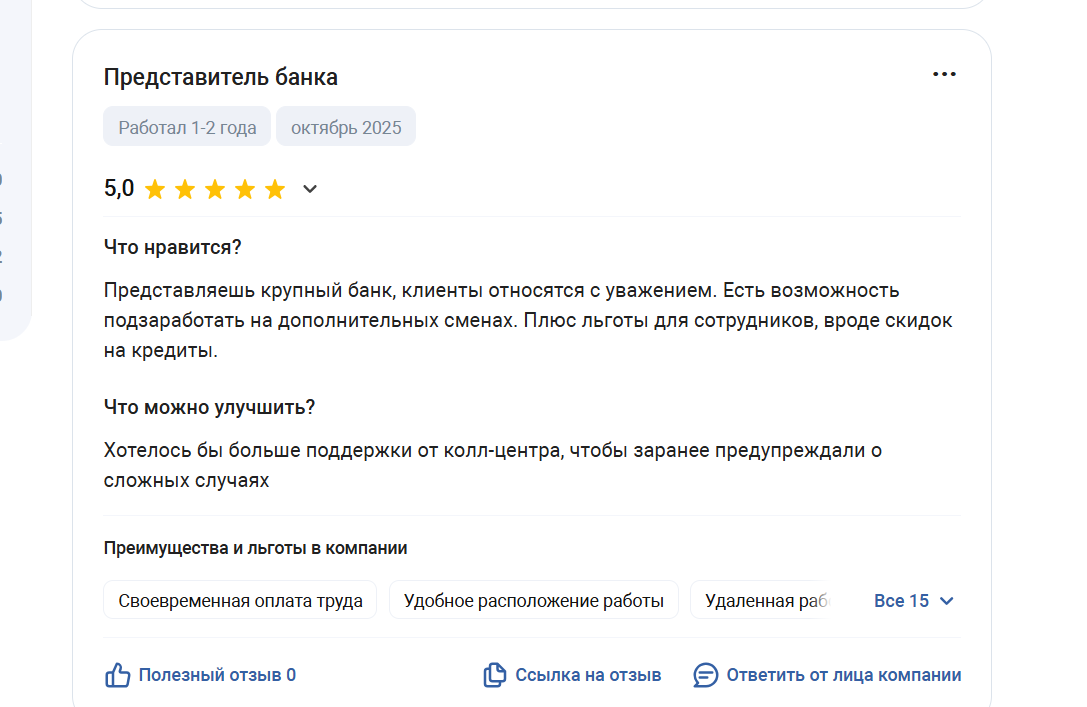The image size is (1087, 707).
Task: Click the fifth rating star
Action: coord(275,190)
